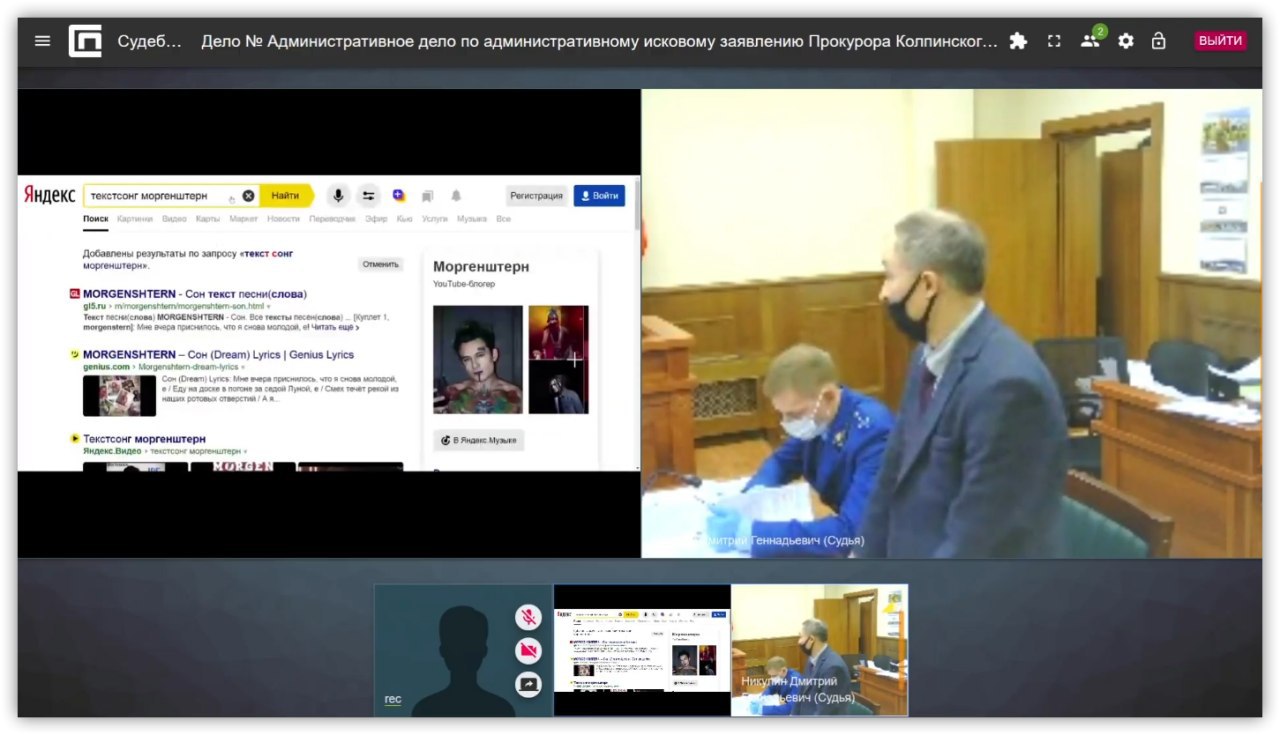Switch to the Музыка tab
Image resolution: width=1280 pixels, height=735 pixels.
point(472,219)
